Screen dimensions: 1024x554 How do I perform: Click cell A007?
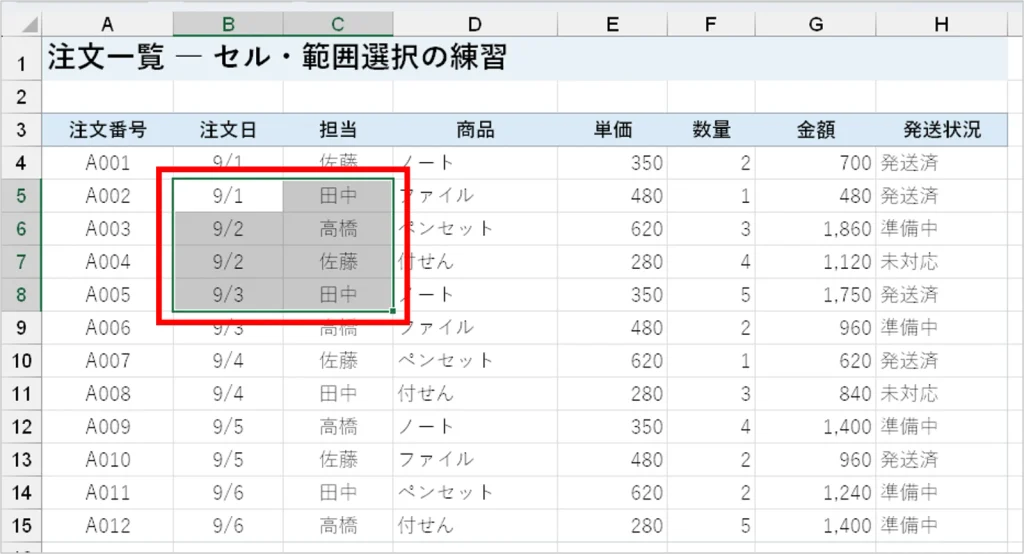108,361
